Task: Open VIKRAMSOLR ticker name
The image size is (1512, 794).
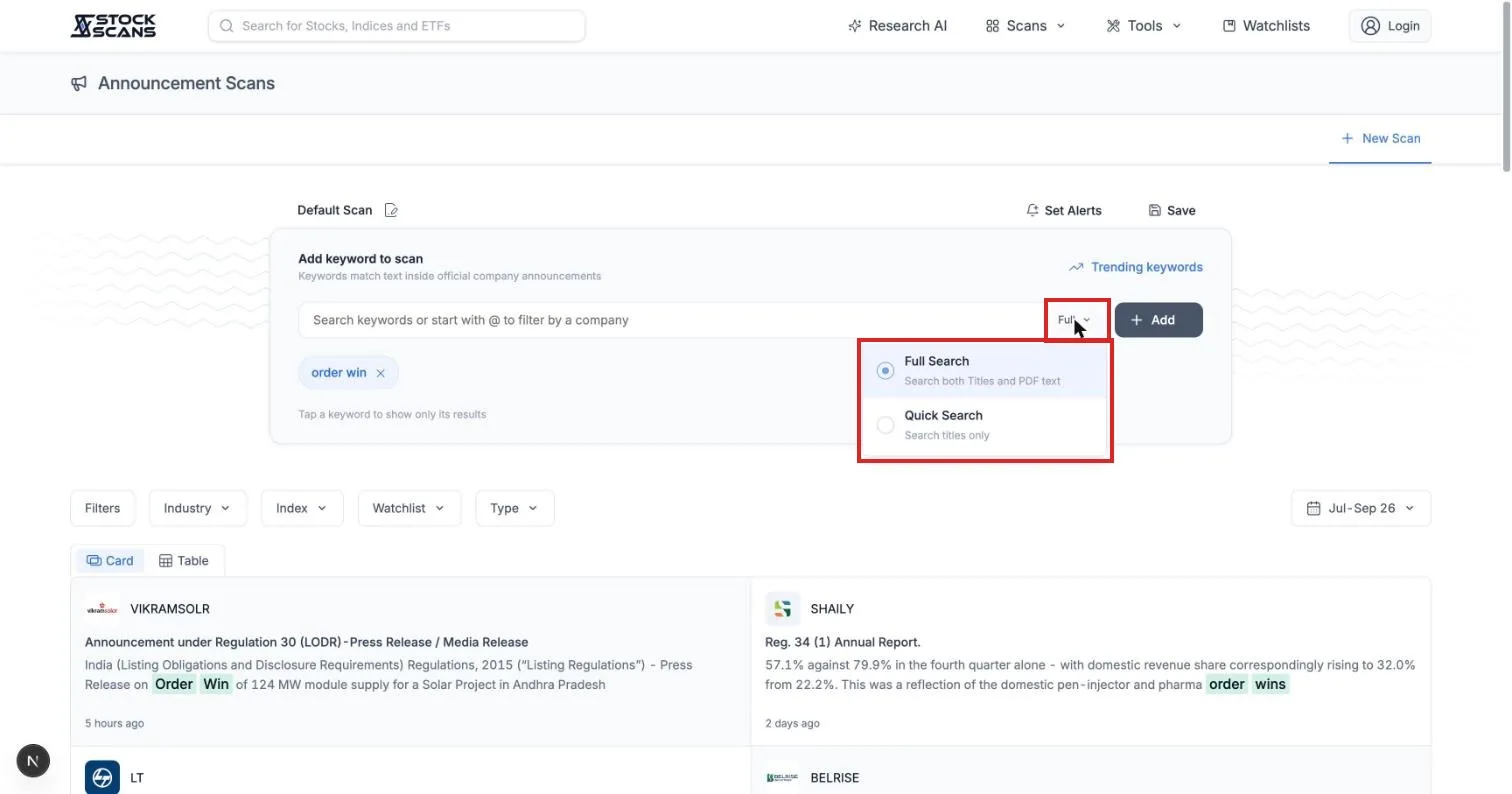Action: (170, 609)
